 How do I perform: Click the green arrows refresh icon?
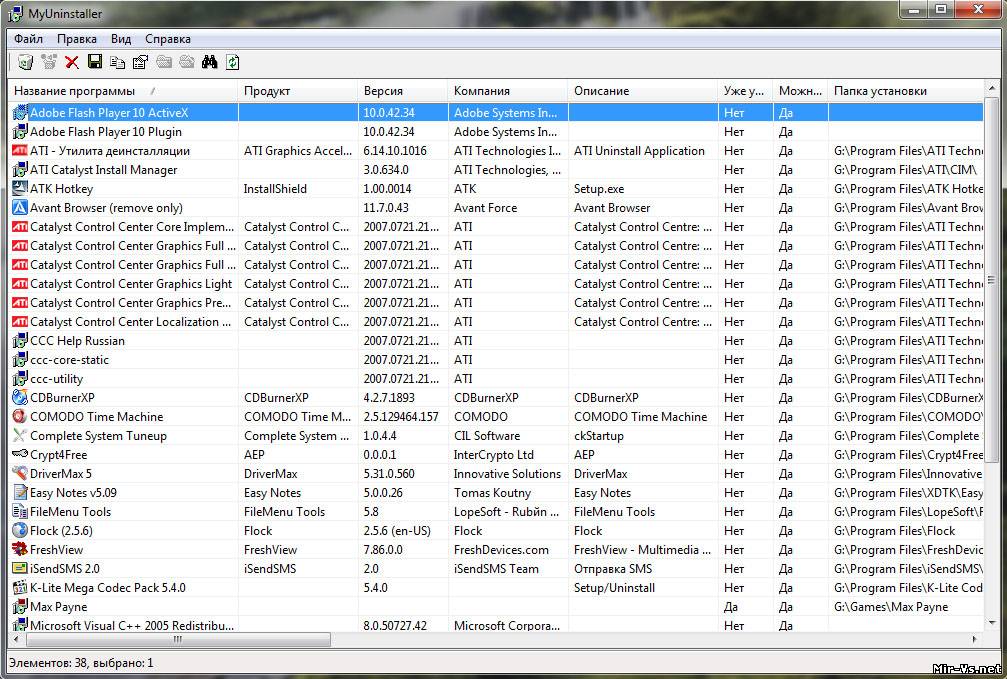[232, 62]
